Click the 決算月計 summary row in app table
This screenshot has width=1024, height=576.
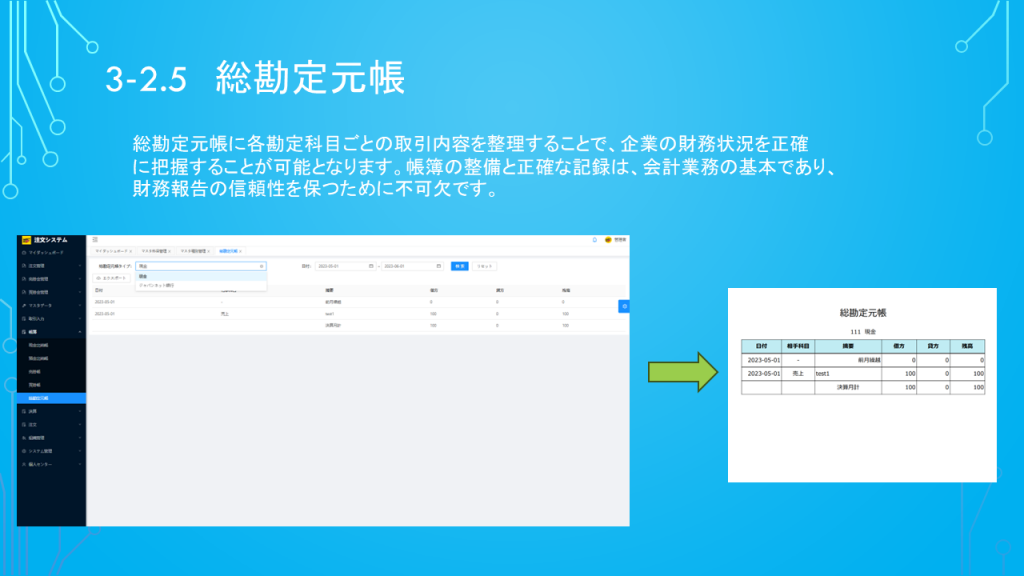coord(358,325)
